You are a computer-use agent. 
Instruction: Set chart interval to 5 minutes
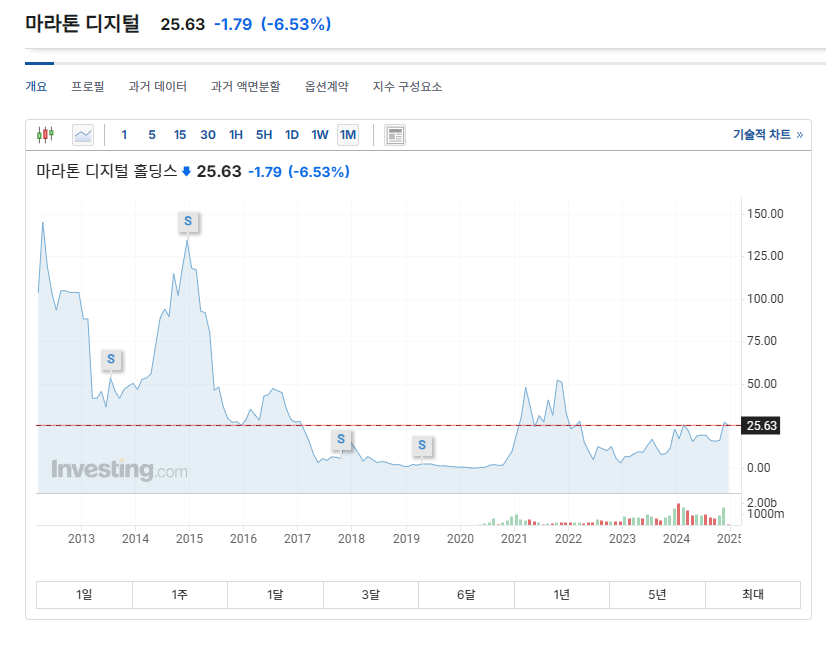pos(152,135)
